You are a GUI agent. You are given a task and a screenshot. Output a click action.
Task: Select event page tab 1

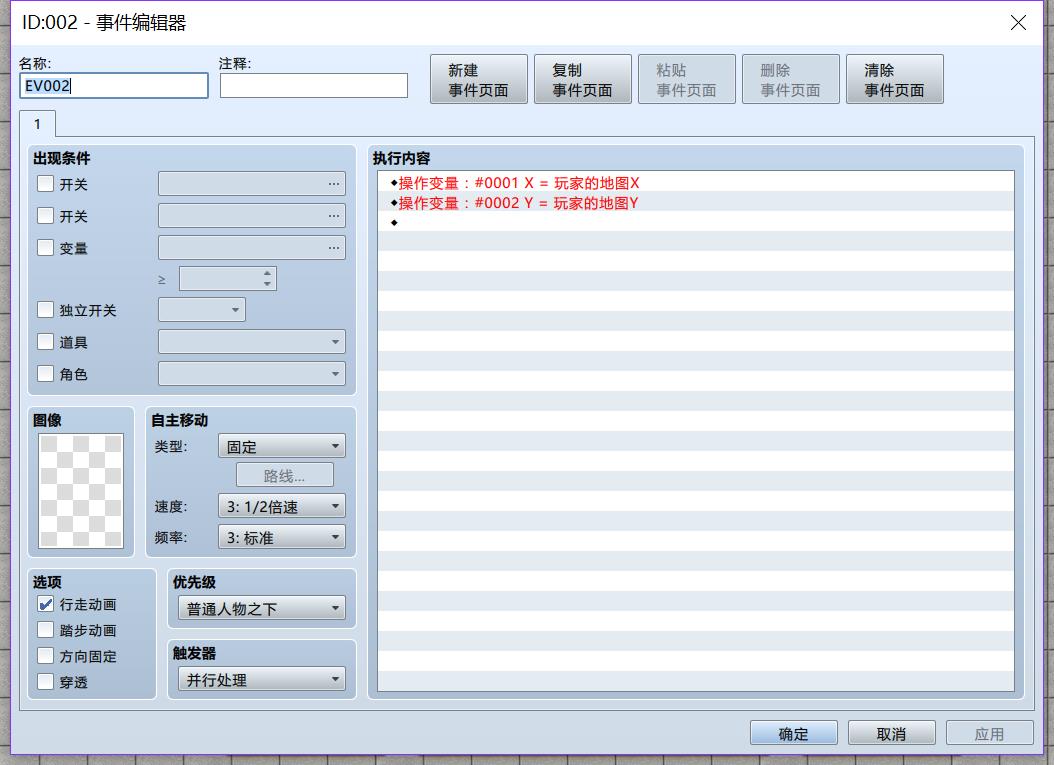[x=38, y=124]
